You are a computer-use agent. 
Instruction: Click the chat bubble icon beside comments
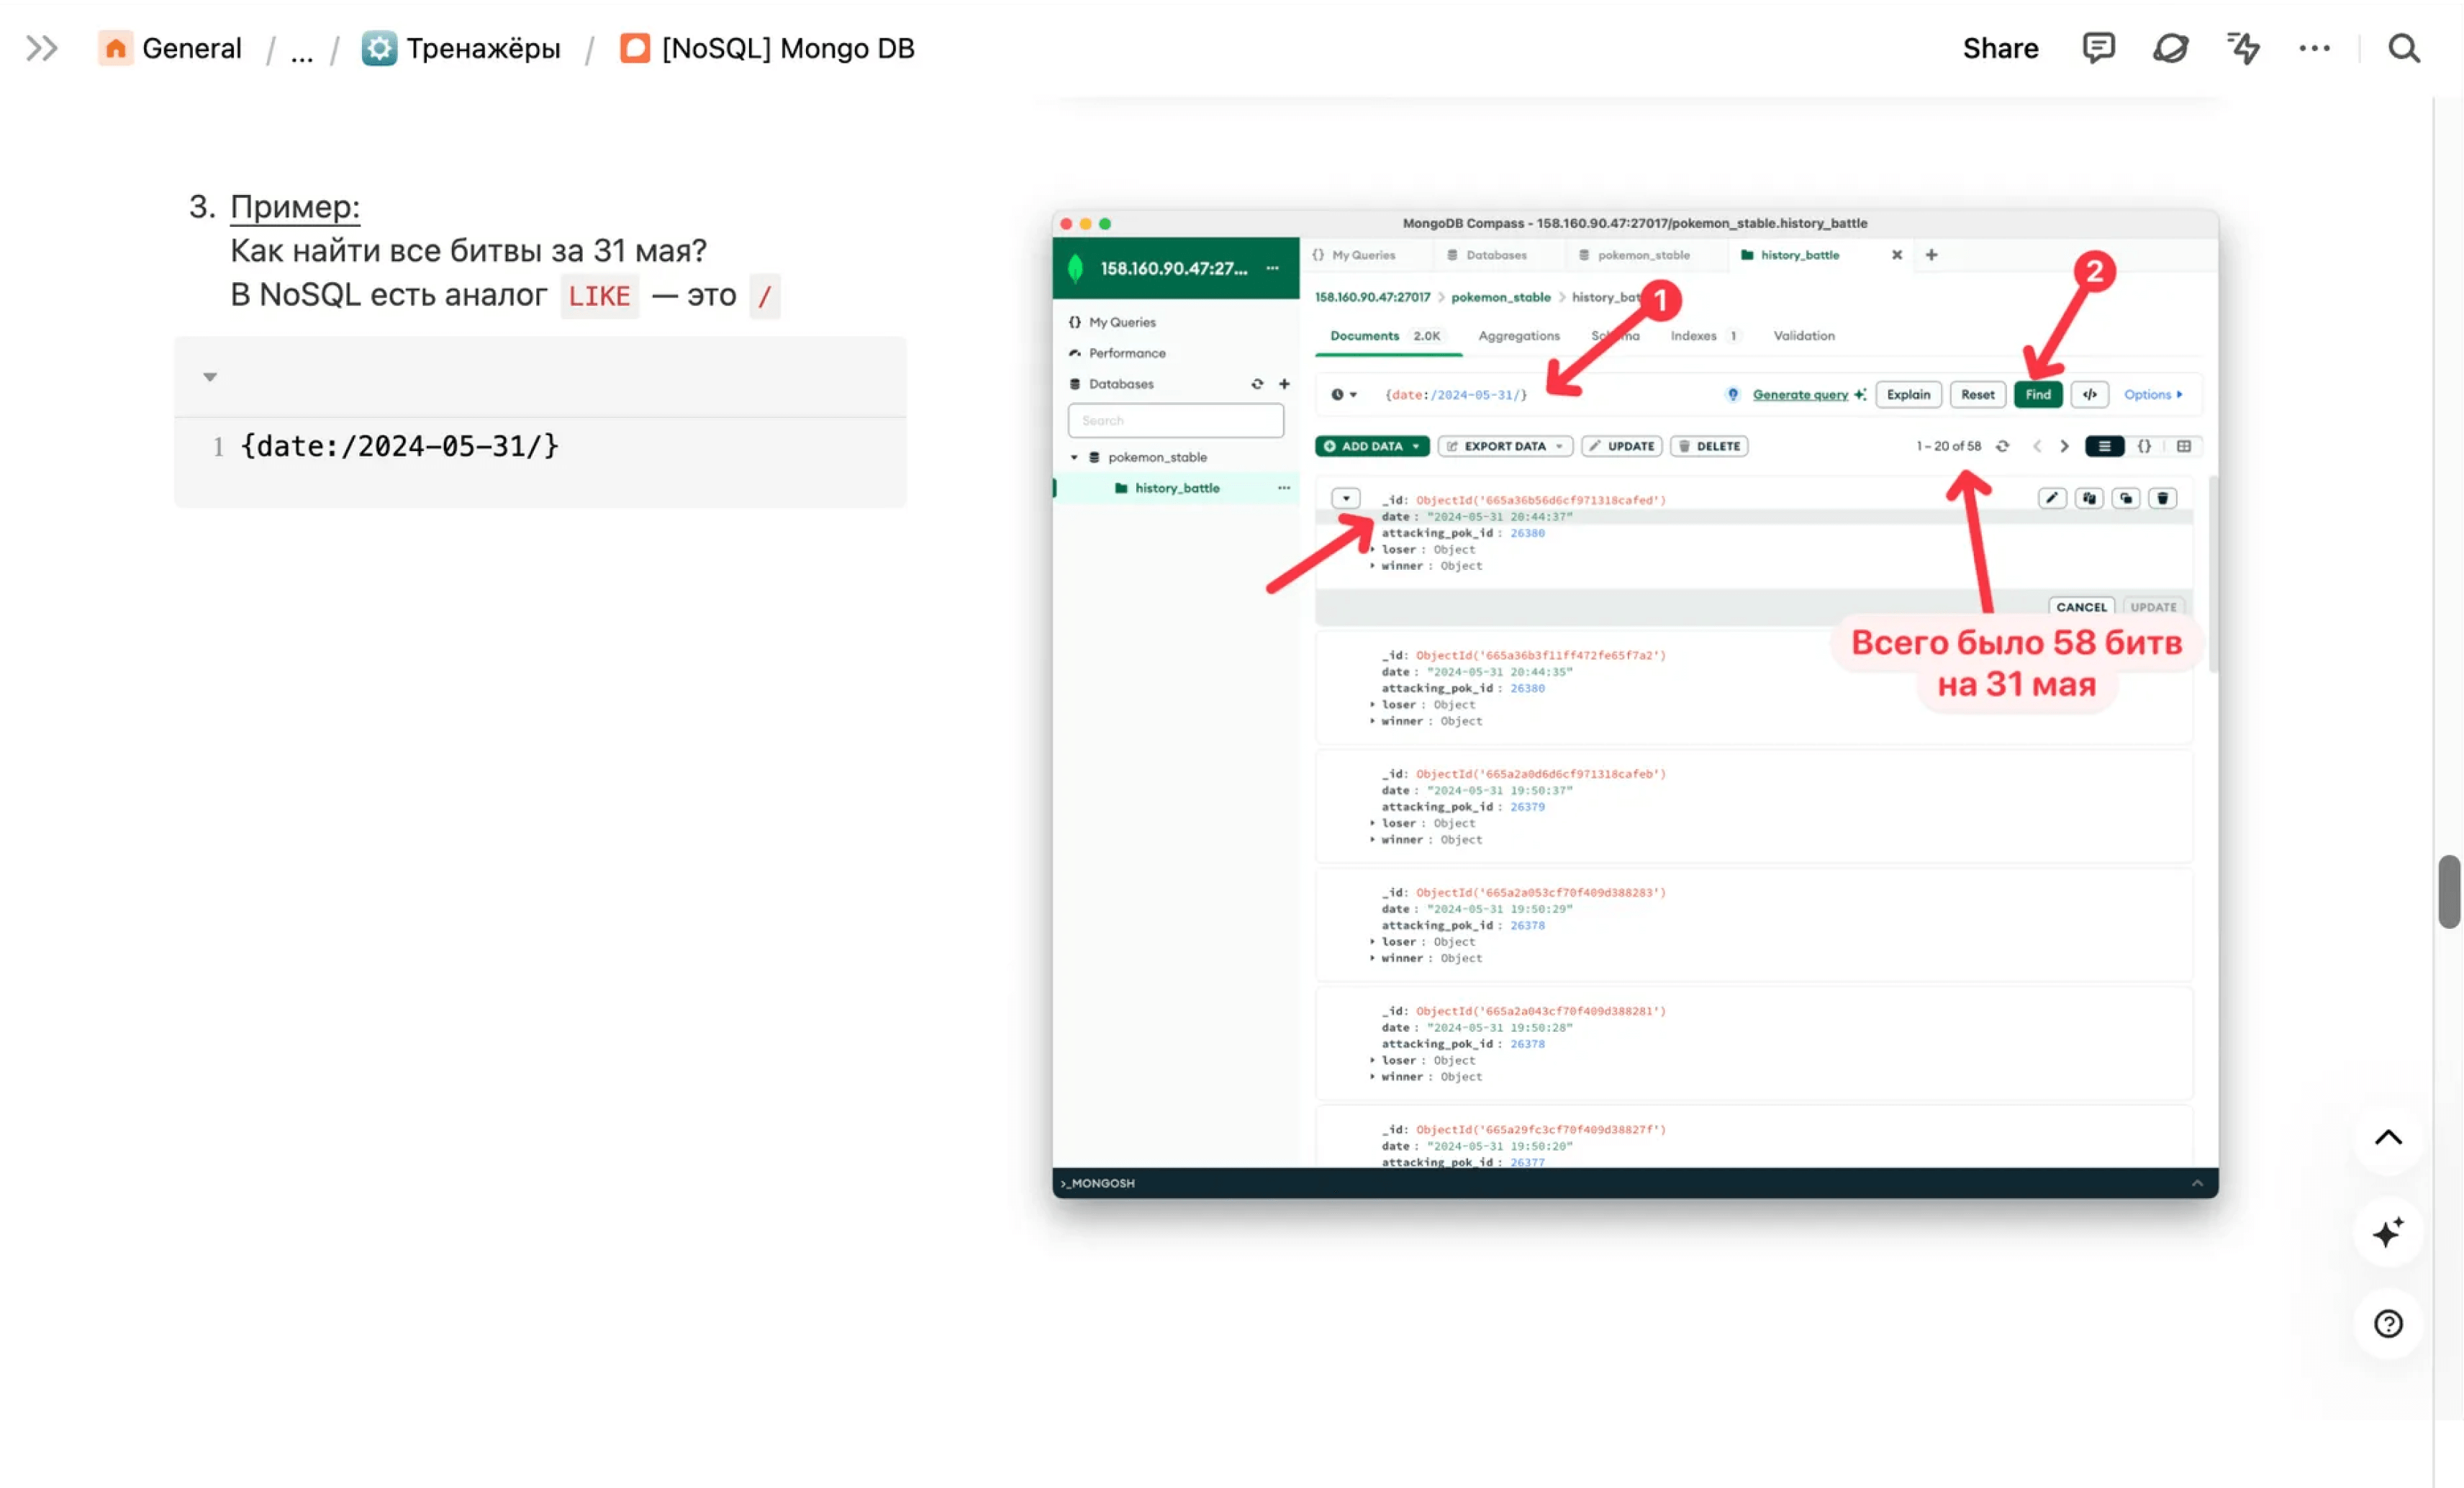coord(2170,48)
